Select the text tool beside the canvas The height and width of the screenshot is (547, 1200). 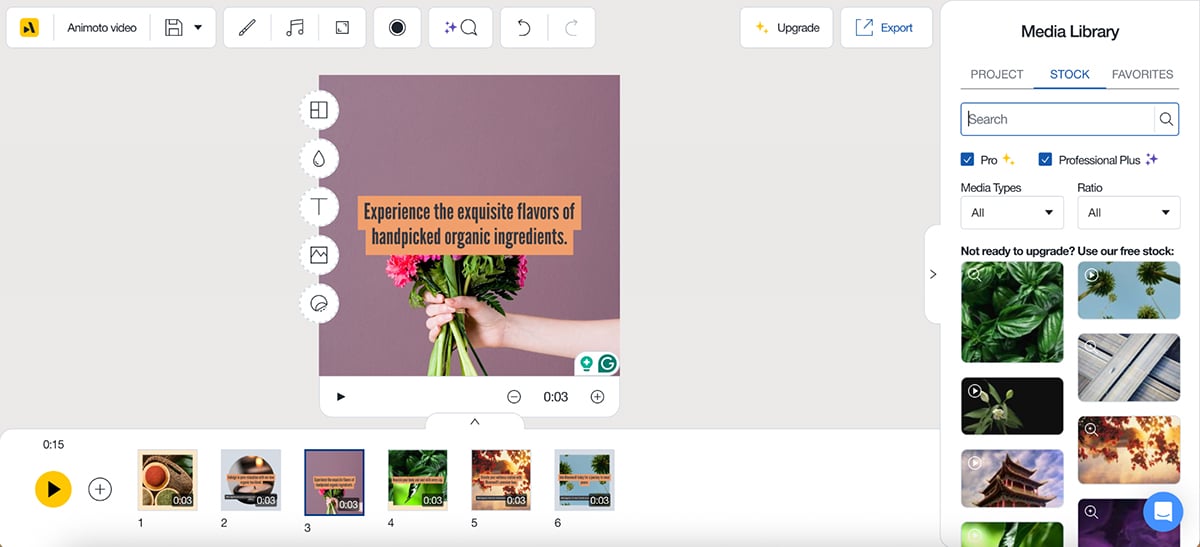click(x=319, y=207)
